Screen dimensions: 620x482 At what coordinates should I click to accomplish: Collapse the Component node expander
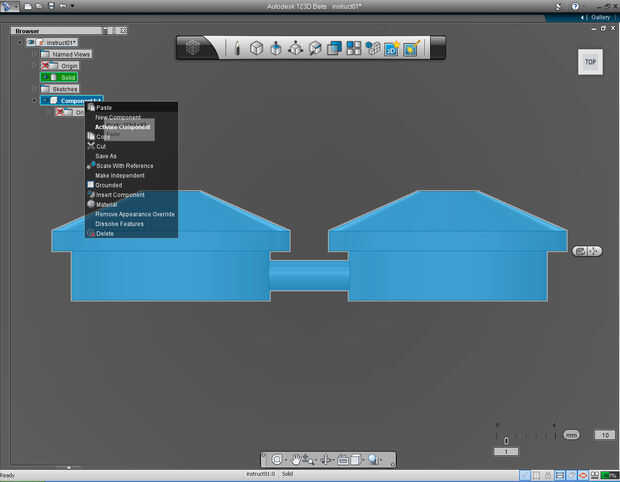34,100
